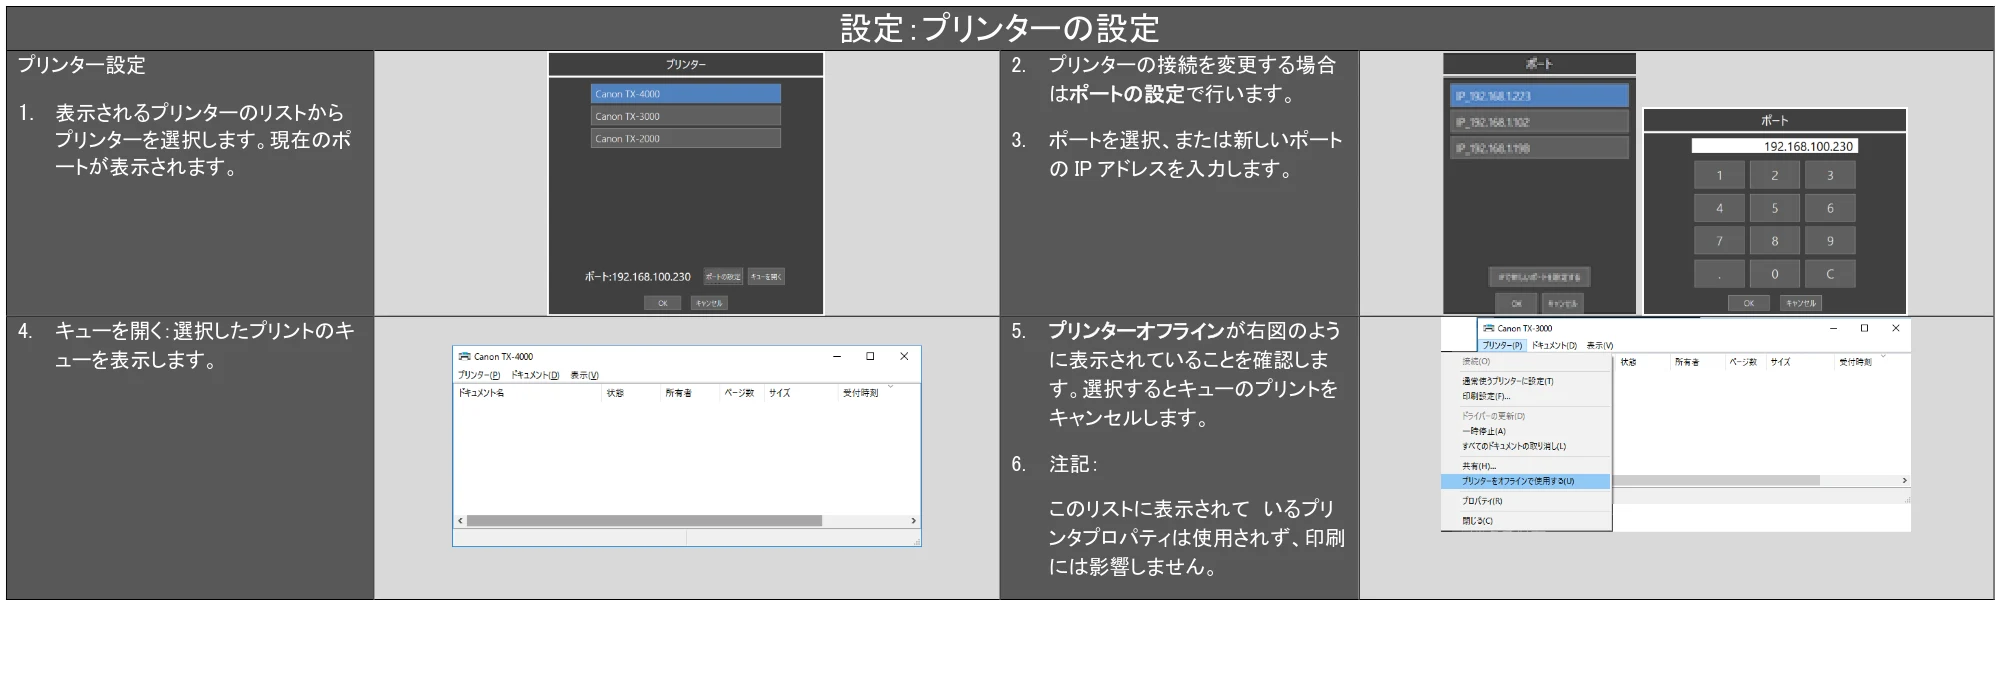Image resolution: width=2000 pixels, height=677 pixels.
Task: Click the ポートの設定 button in printer dialog
Action: coord(723,276)
